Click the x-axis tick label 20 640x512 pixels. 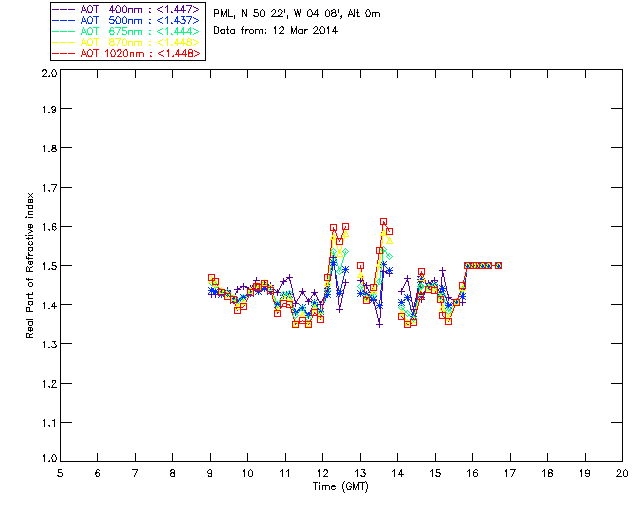pyautogui.click(x=622, y=473)
